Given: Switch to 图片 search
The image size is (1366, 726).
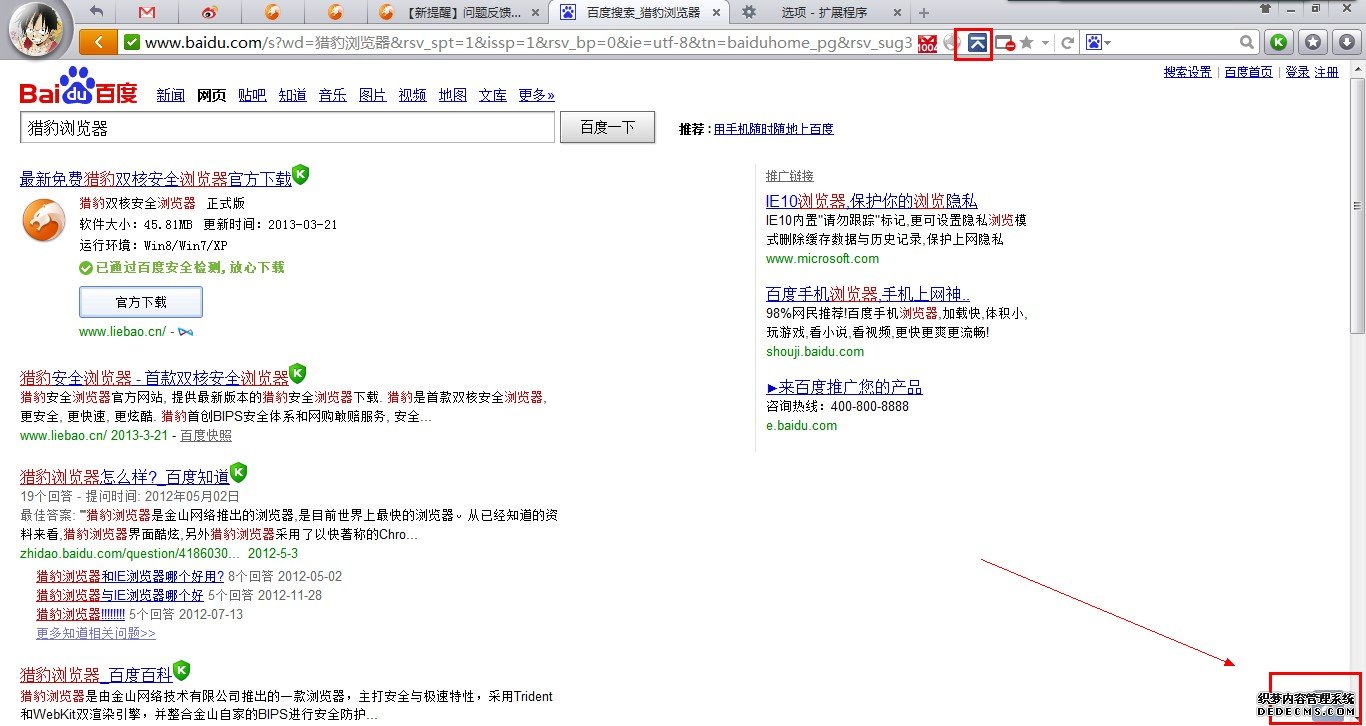Looking at the screenshot, I should (x=373, y=95).
